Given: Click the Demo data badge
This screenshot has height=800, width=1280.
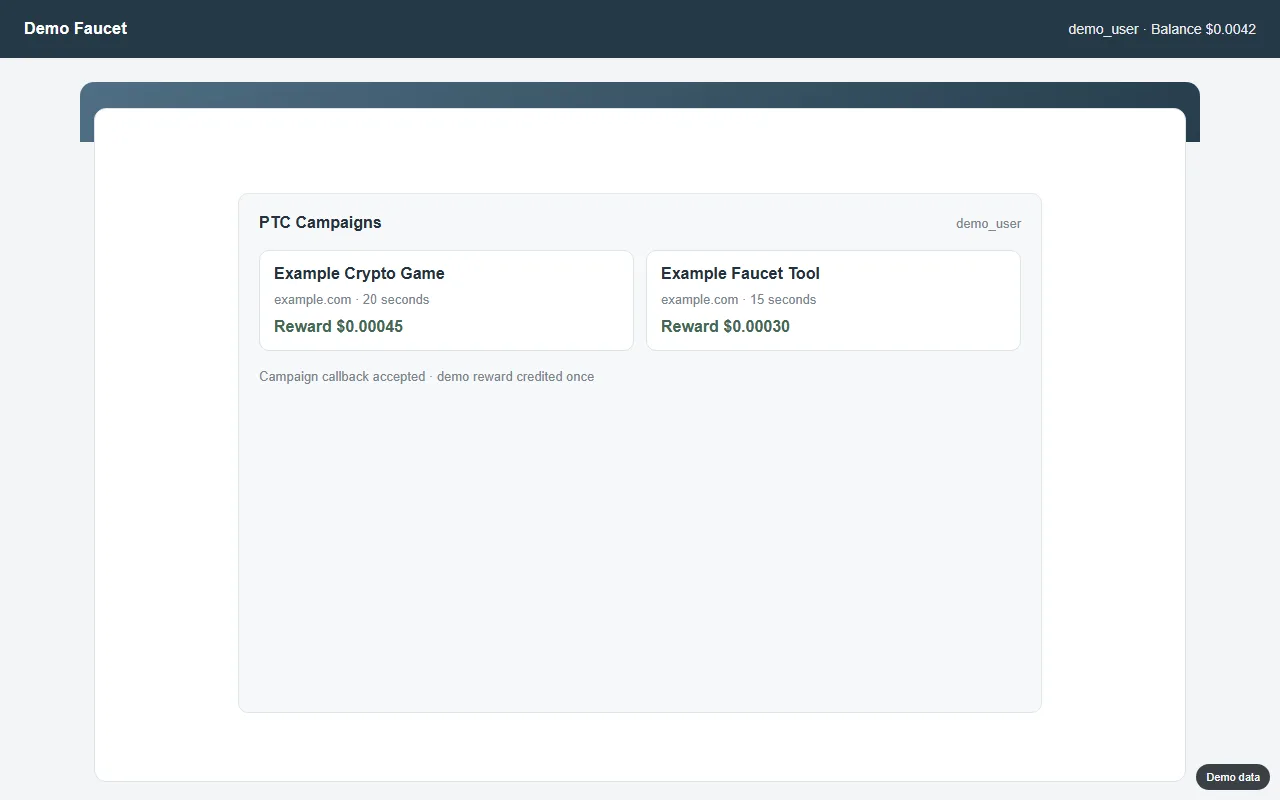Looking at the screenshot, I should [1233, 777].
